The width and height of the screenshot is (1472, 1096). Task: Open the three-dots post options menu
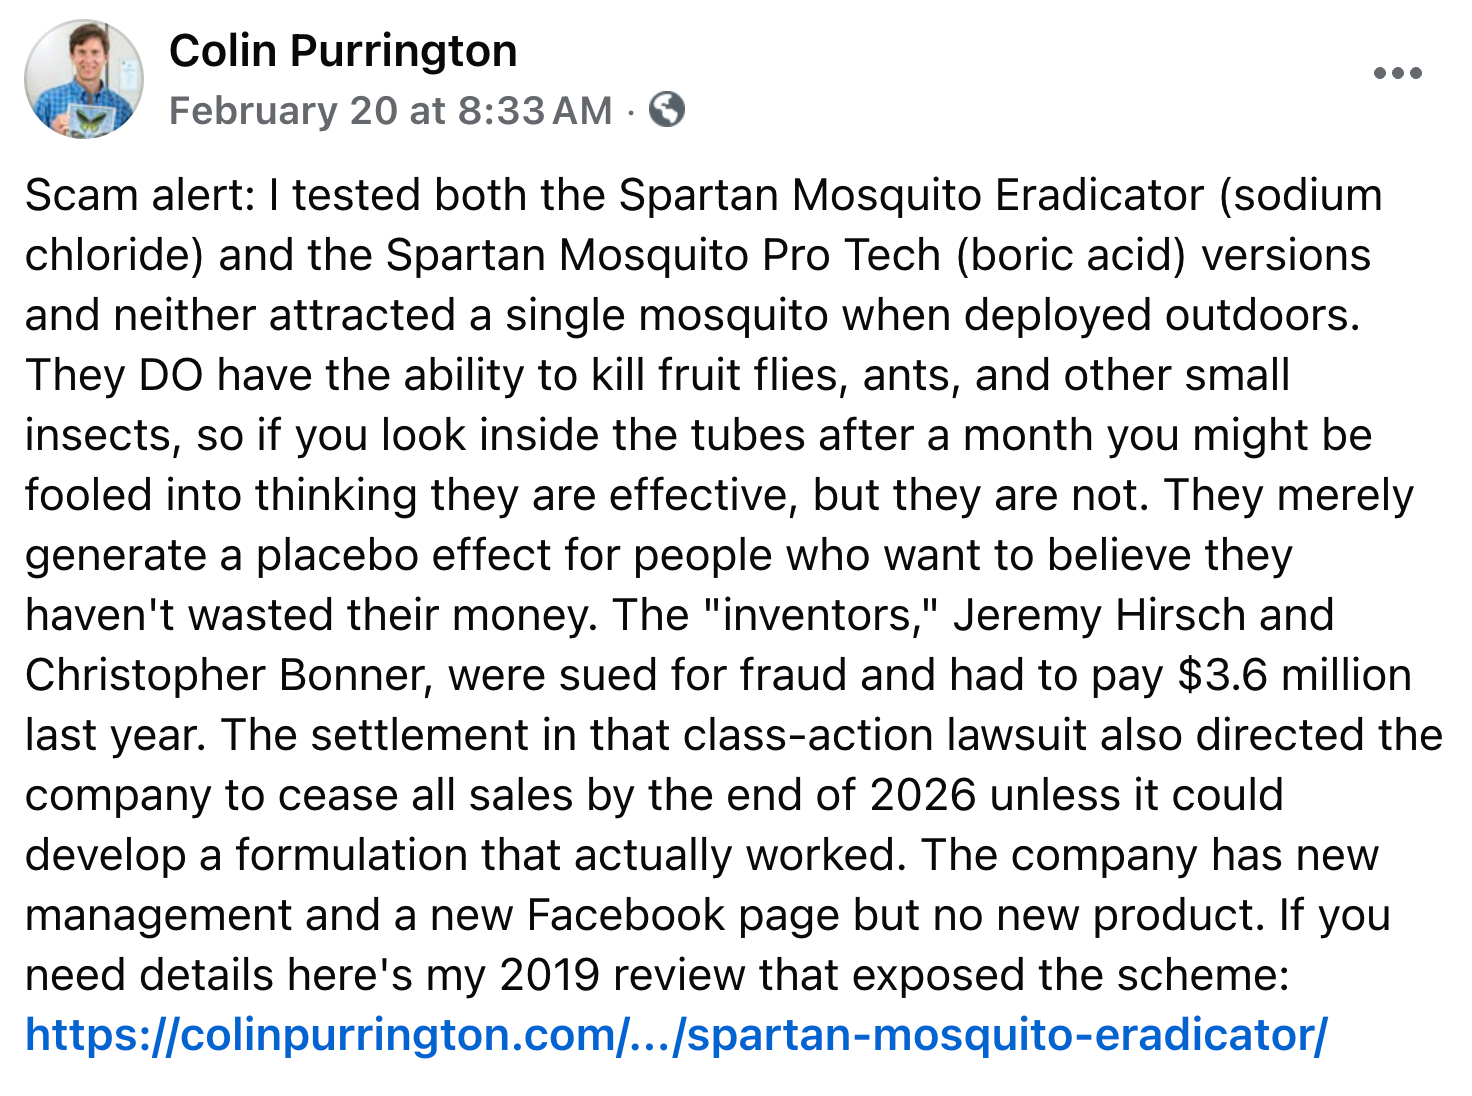click(1397, 73)
